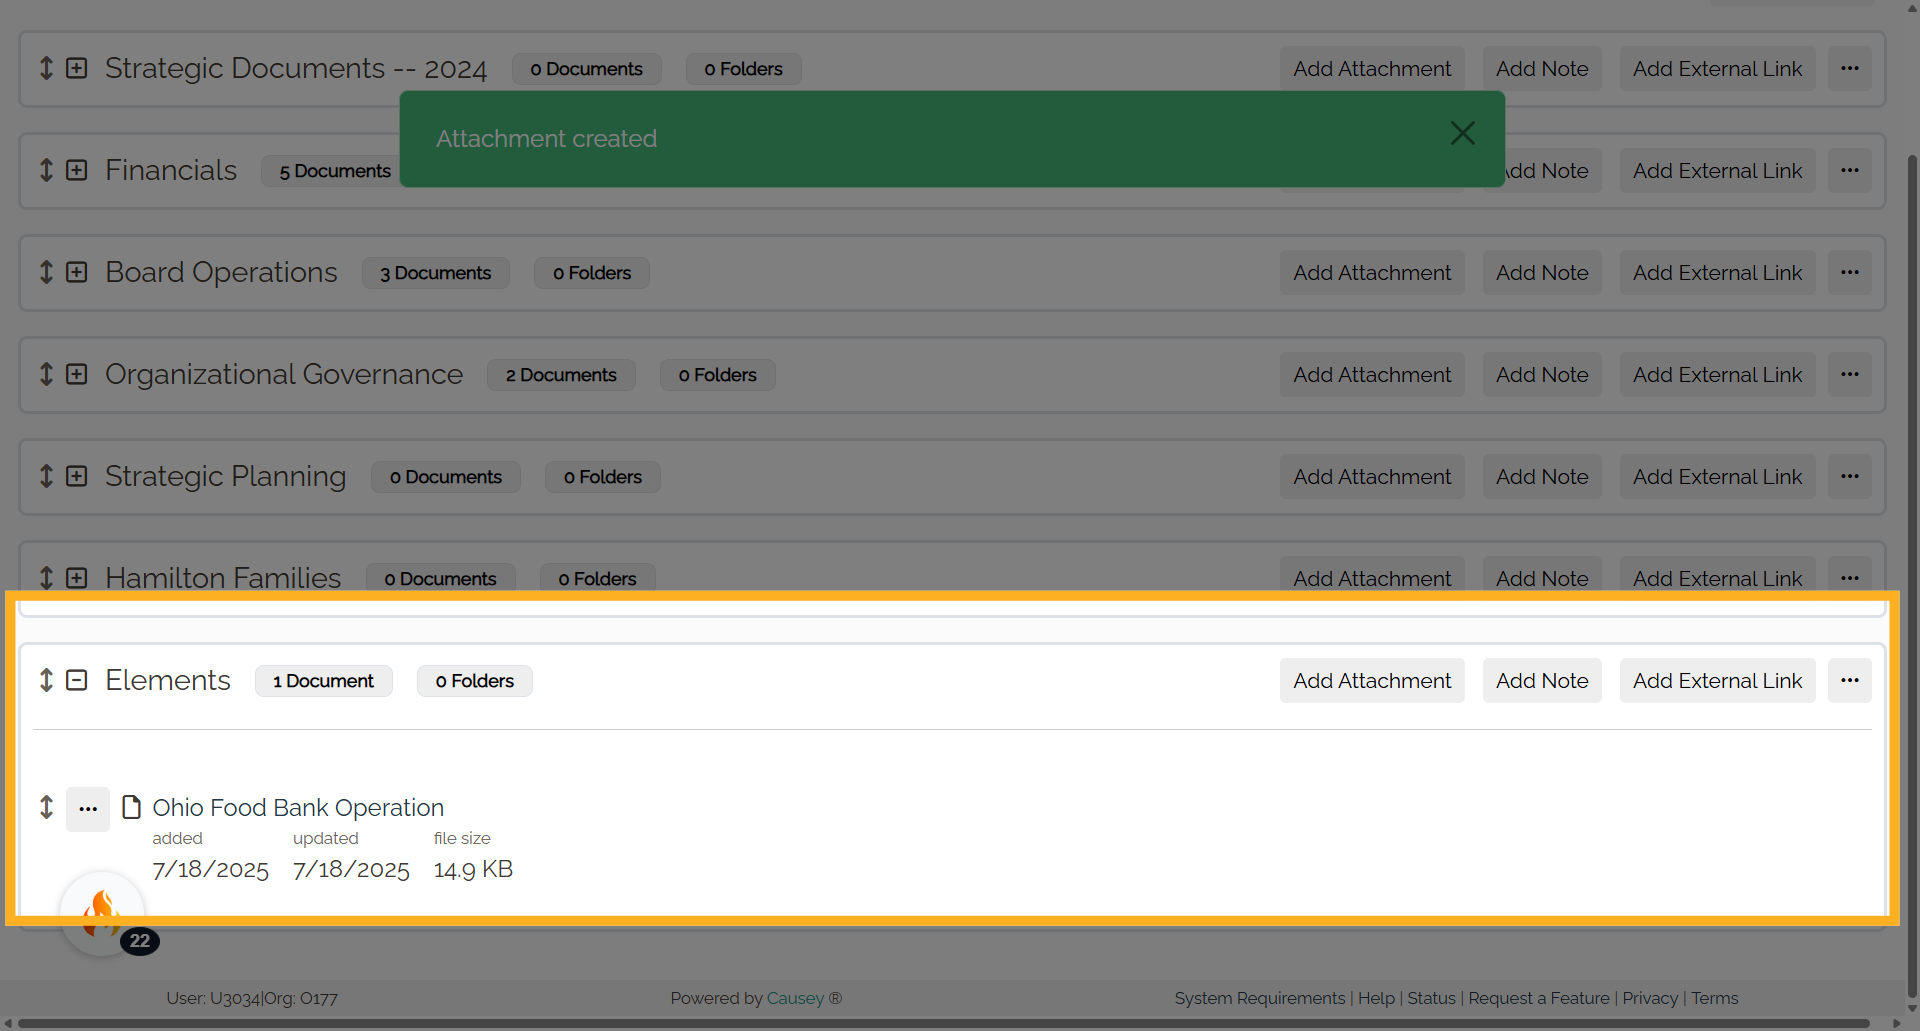This screenshot has width=1920, height=1031.
Task: Open more options for Organizational Governance
Action: (x=1850, y=375)
